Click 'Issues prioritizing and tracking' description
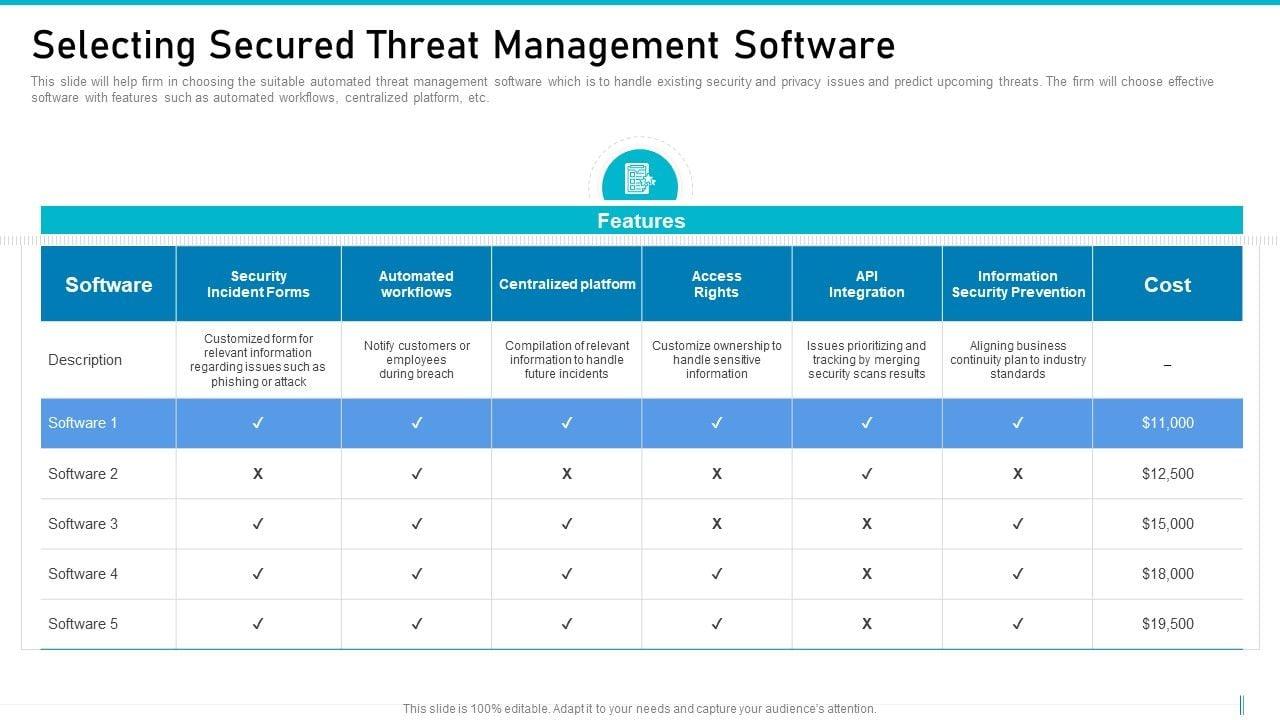 (867, 360)
